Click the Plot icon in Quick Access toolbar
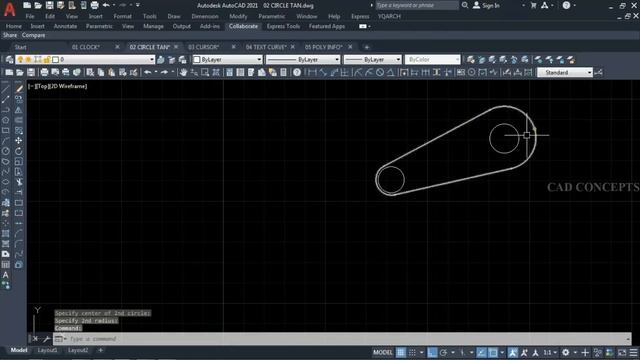This screenshot has height=360, width=640. 94,5
